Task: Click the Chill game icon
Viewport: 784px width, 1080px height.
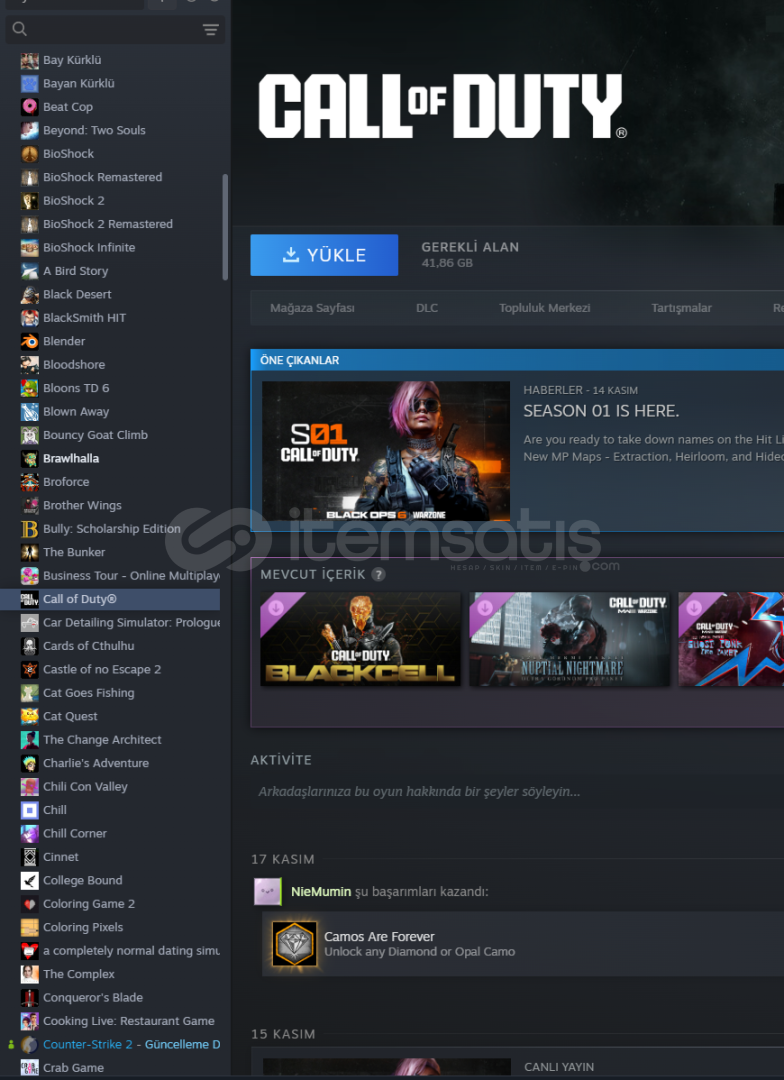Action: point(30,809)
